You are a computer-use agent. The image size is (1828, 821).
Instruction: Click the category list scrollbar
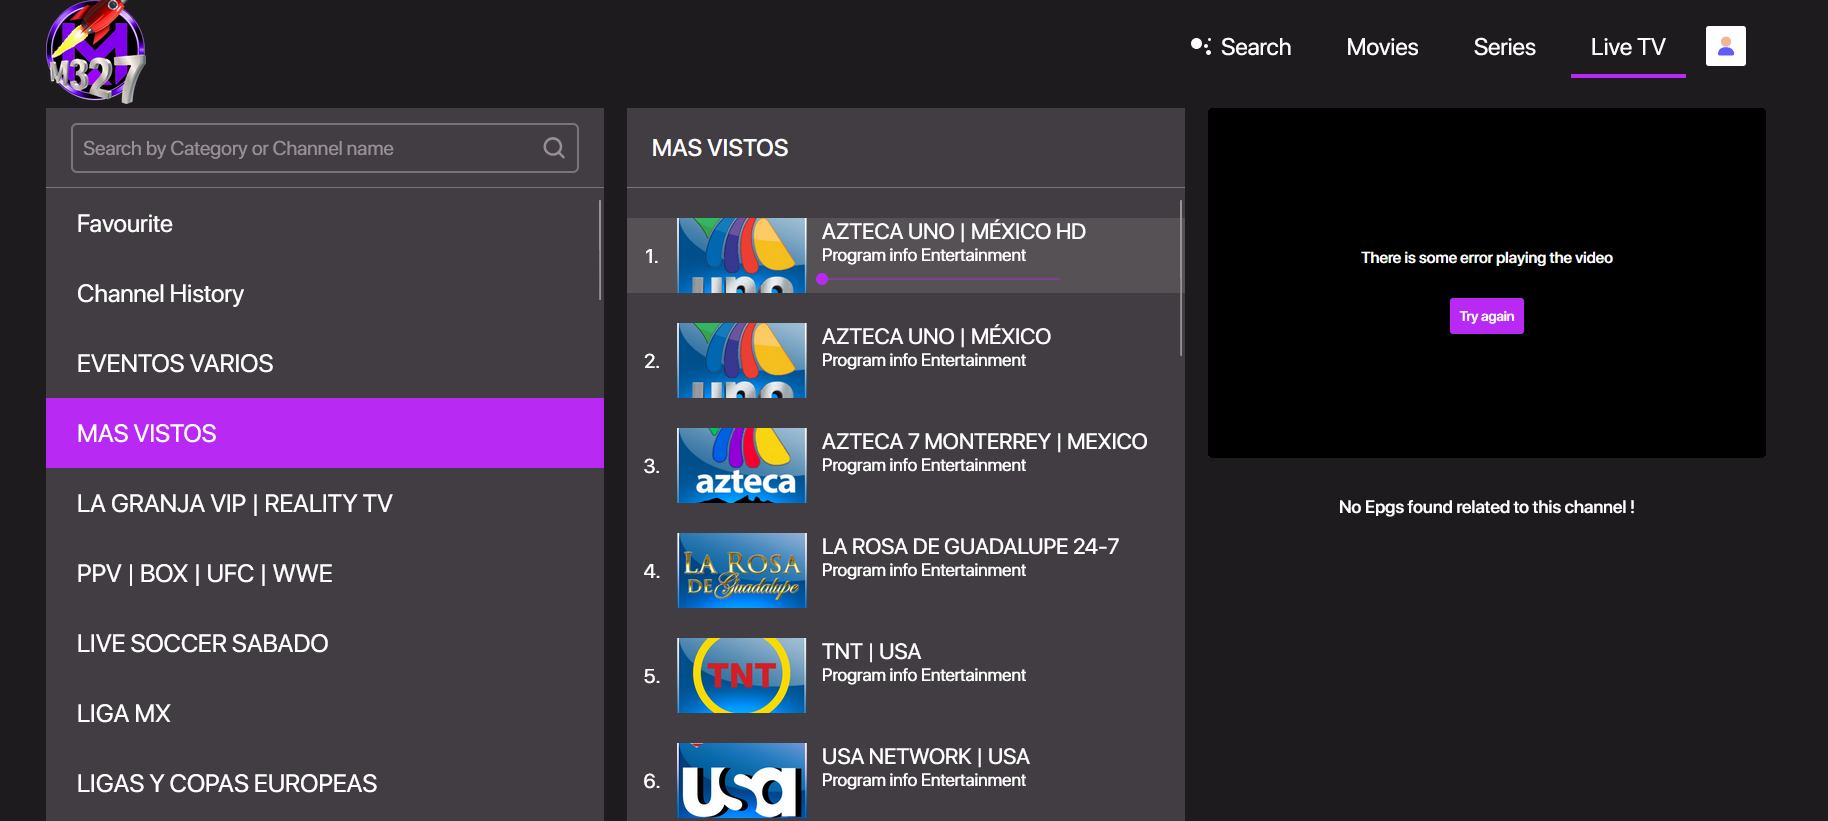(x=600, y=250)
